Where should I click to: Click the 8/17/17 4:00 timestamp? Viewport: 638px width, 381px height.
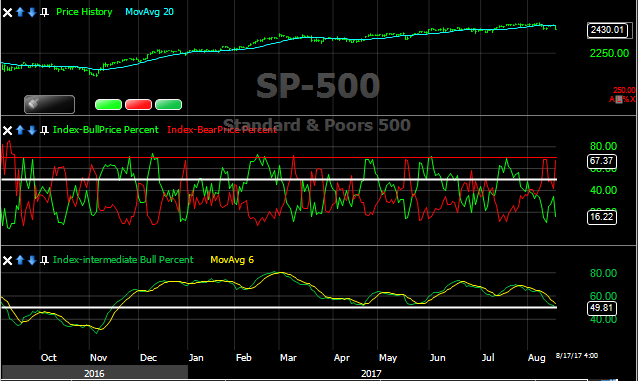(577, 356)
